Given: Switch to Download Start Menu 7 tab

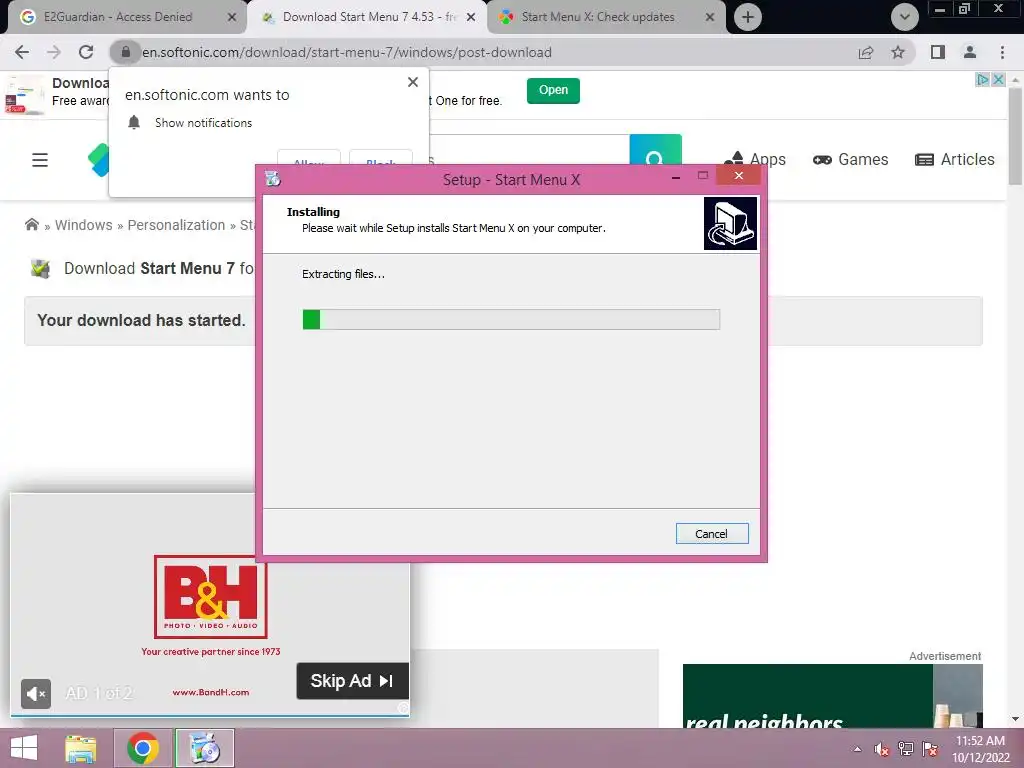Looking at the screenshot, I should [369, 17].
